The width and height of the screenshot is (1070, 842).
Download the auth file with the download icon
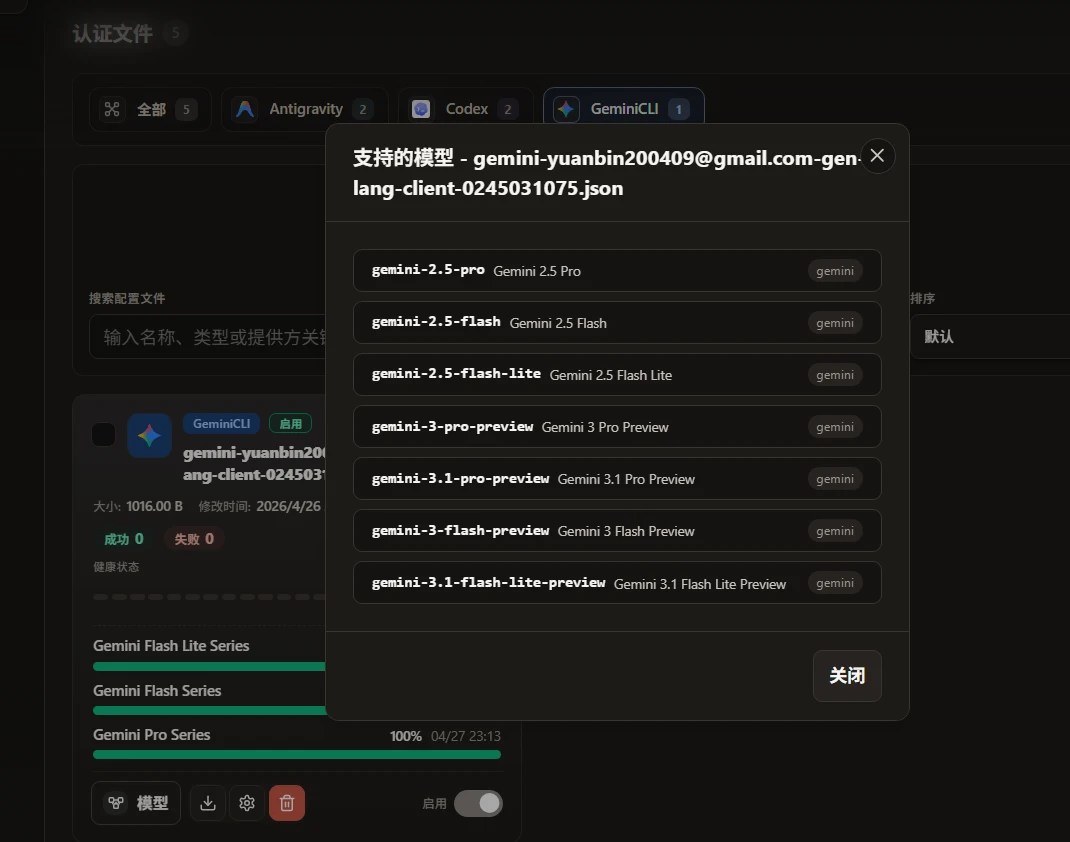(208, 803)
